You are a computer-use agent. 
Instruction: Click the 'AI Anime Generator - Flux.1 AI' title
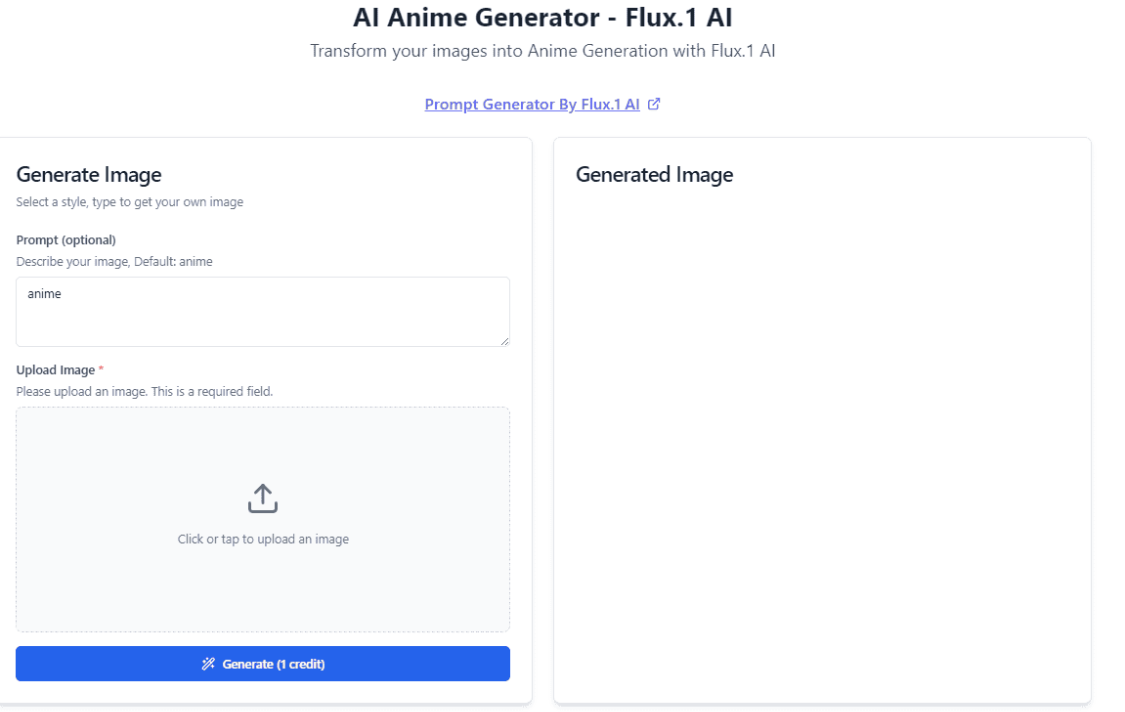[542, 17]
